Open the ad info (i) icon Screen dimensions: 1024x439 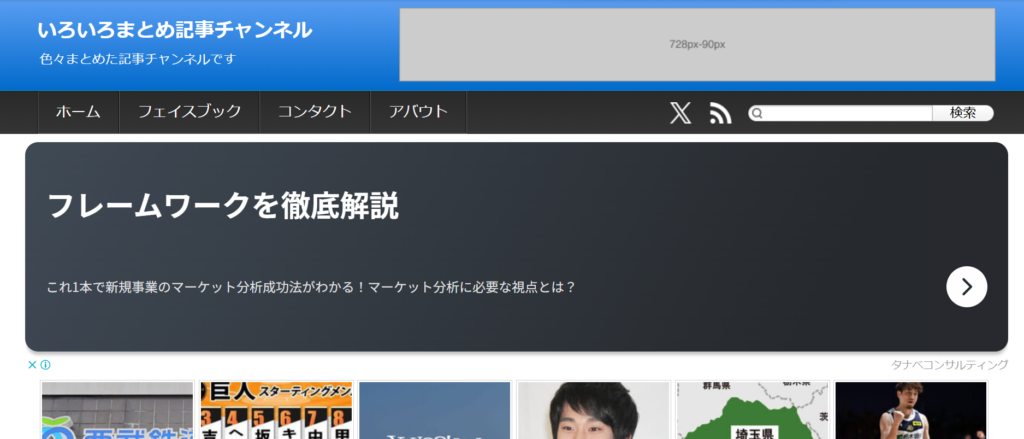(46, 365)
